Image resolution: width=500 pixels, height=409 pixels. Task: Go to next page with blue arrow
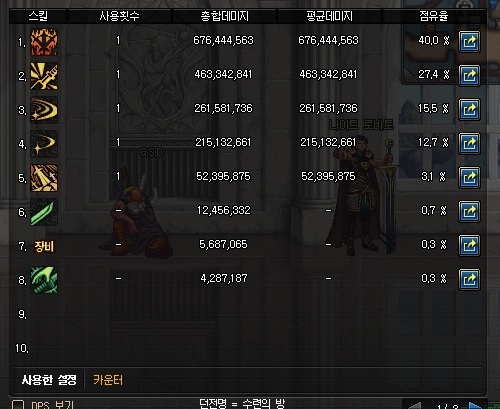click(476, 406)
